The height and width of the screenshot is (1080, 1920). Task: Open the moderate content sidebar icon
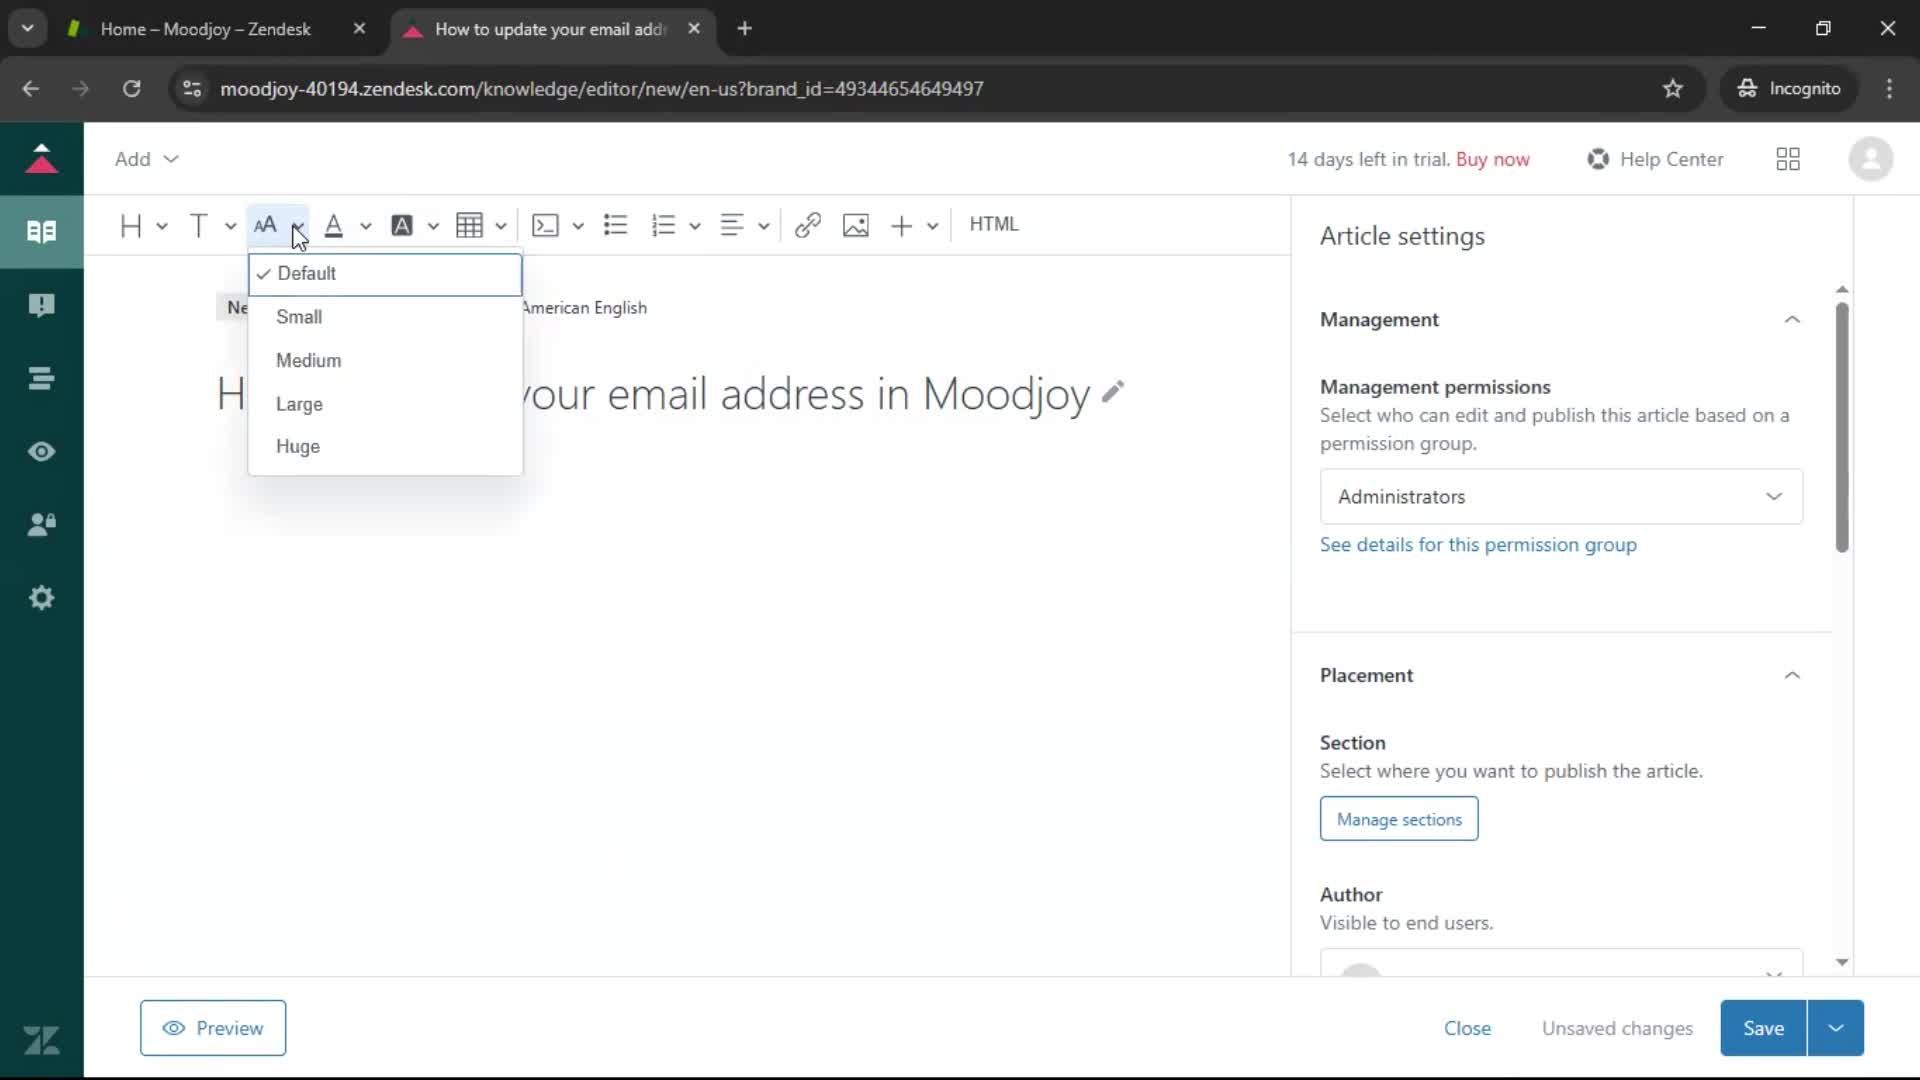[x=41, y=305]
